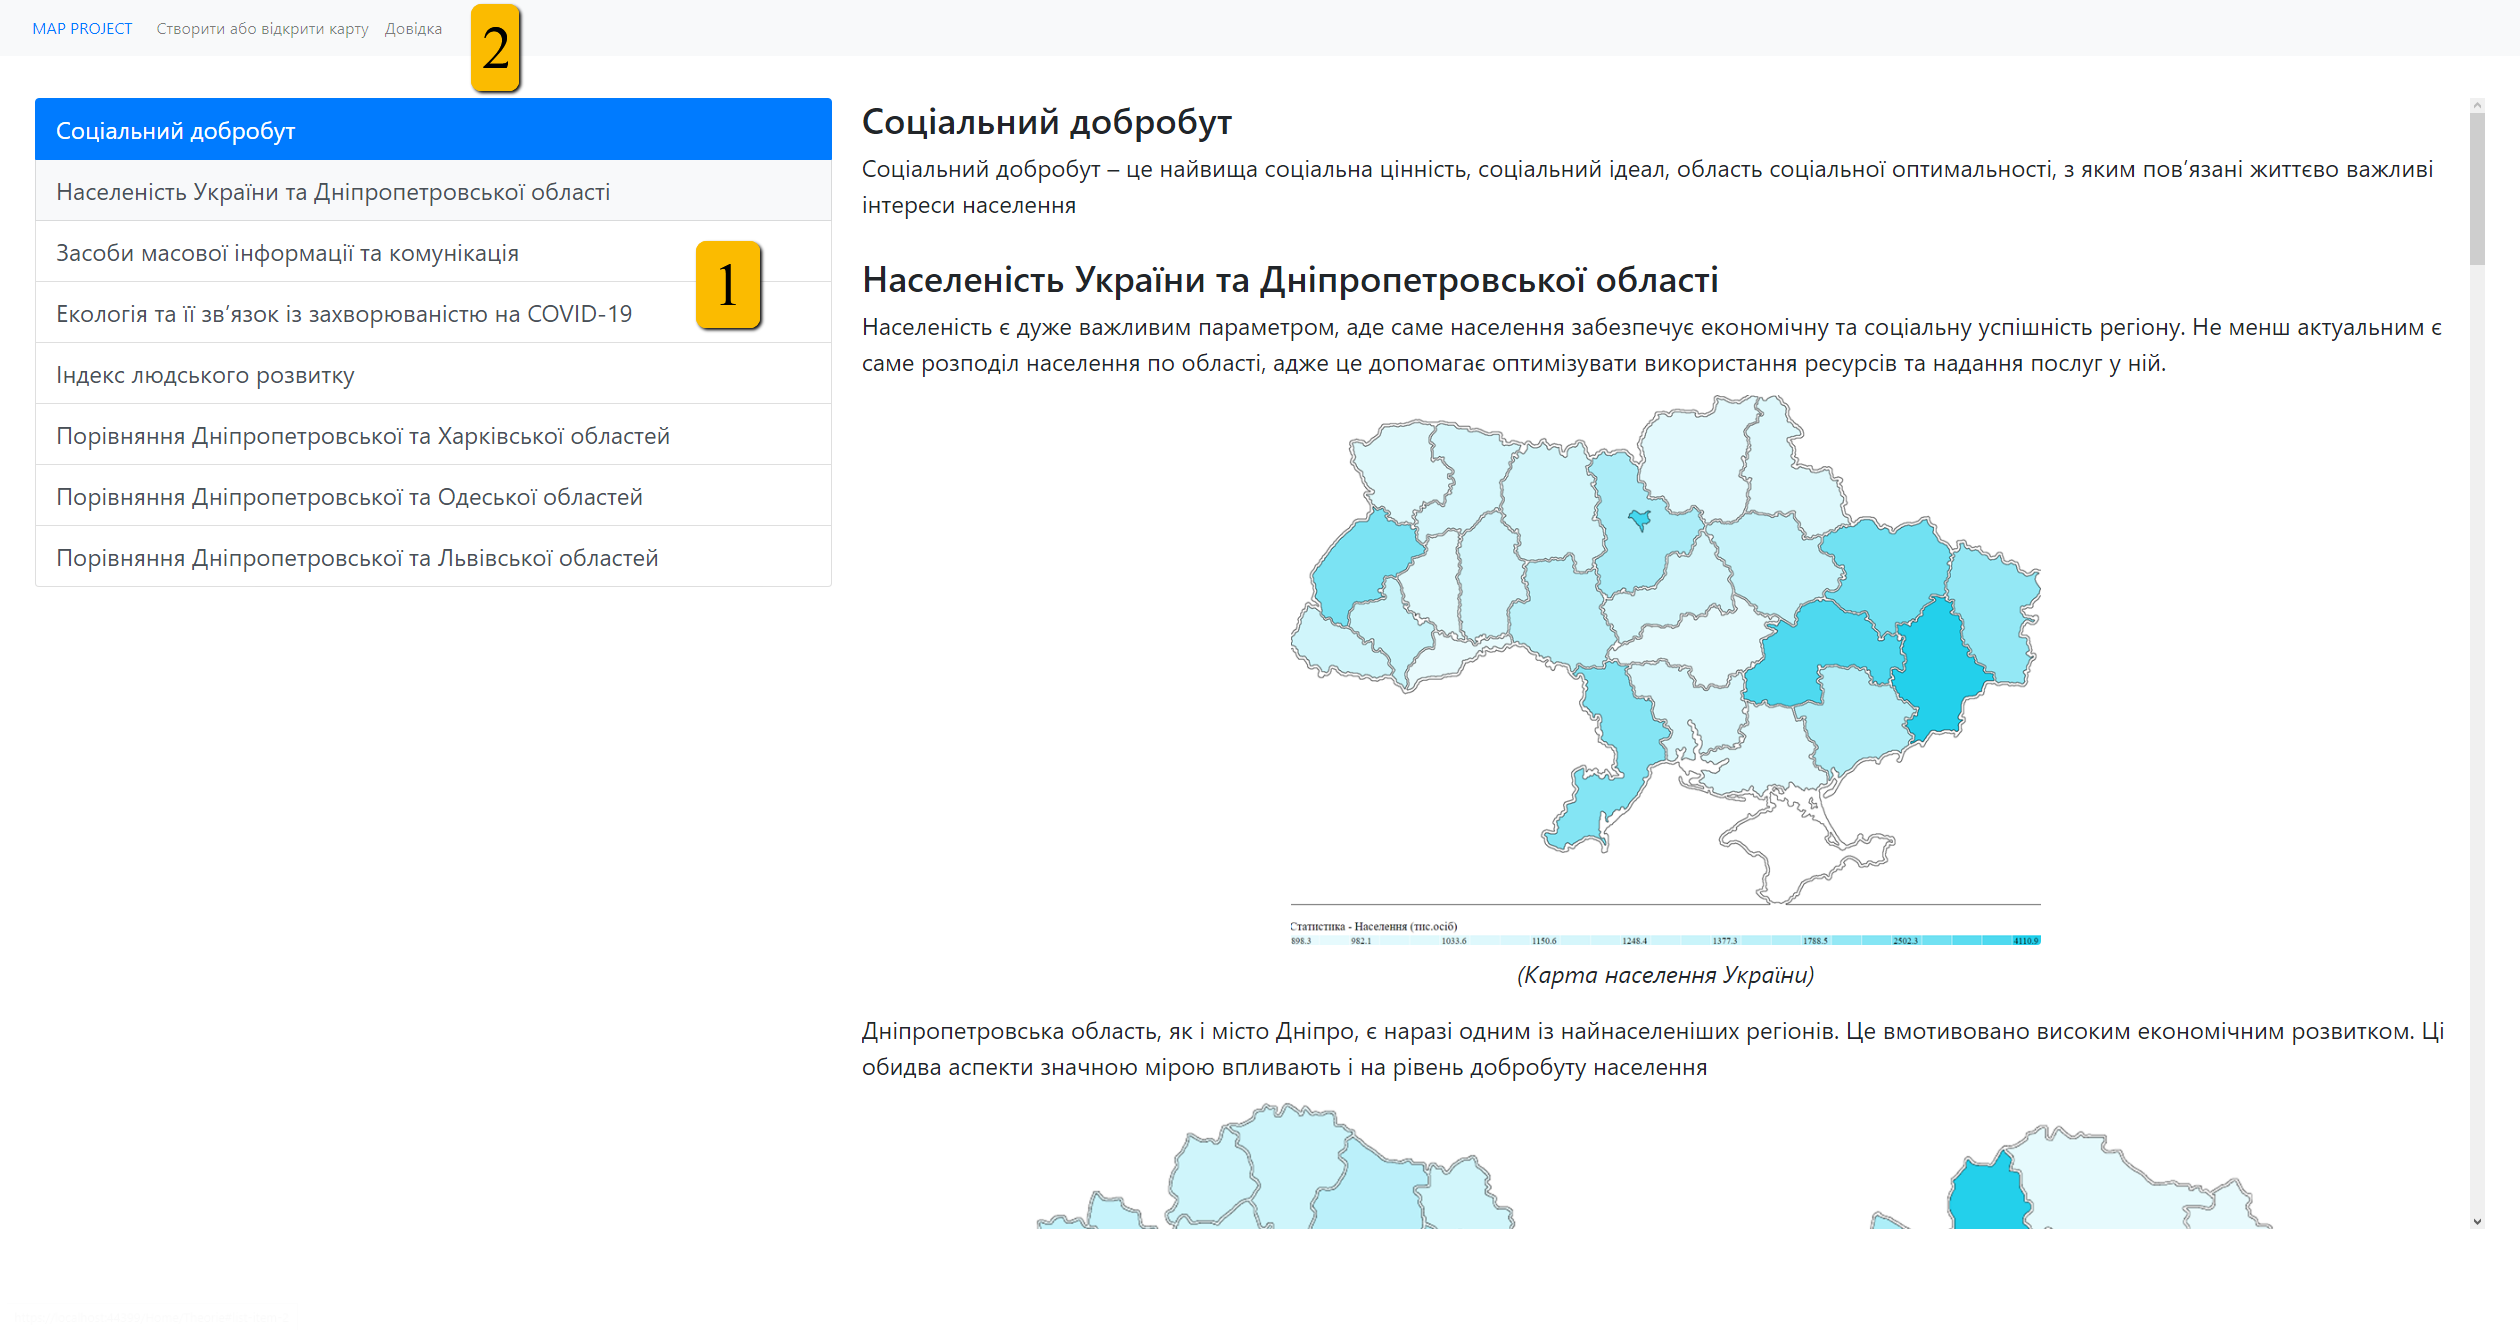Open comparison with Харківської області
Screen dimensions: 2520x1330
click(x=433, y=435)
